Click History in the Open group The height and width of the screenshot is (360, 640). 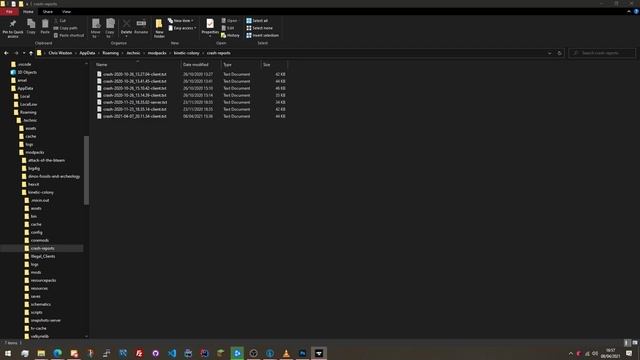[230, 36]
